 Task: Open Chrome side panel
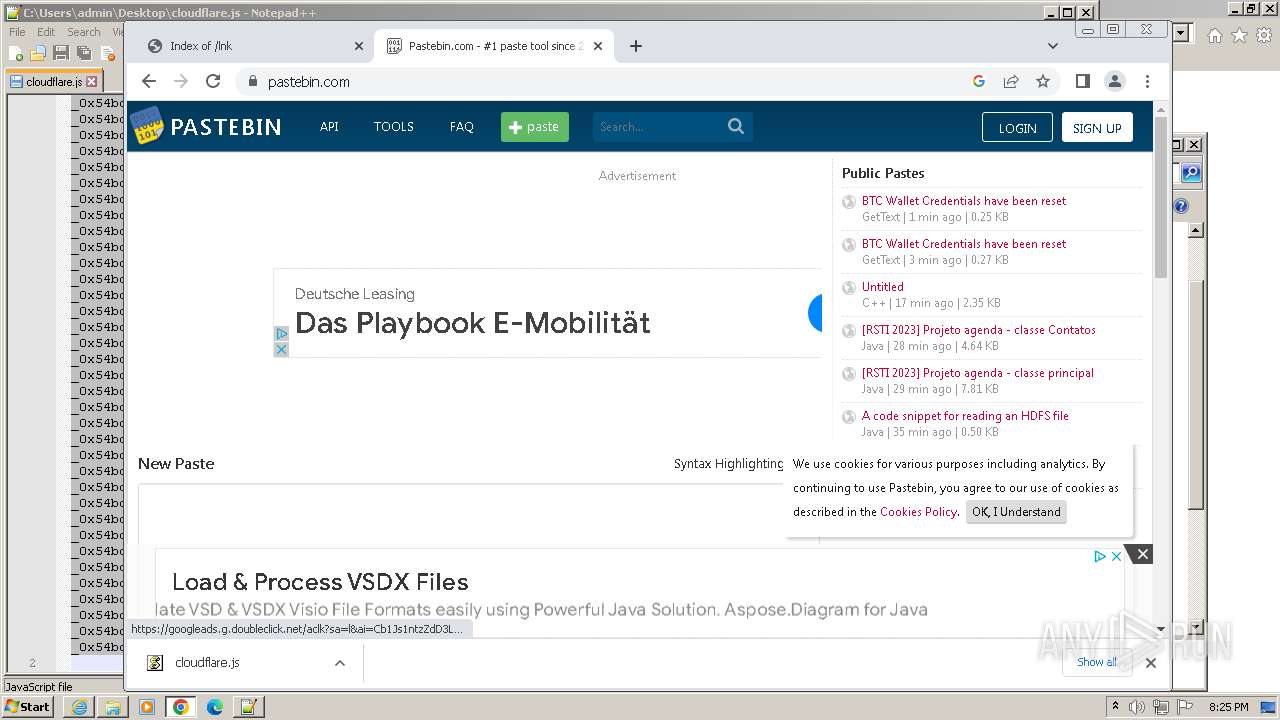pyautogui.click(x=1082, y=81)
